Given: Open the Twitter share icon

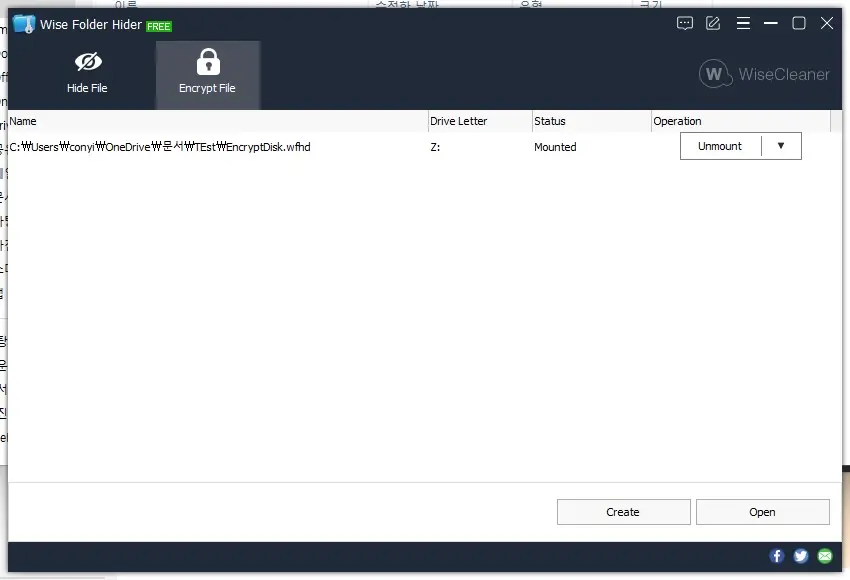Looking at the screenshot, I should [801, 556].
